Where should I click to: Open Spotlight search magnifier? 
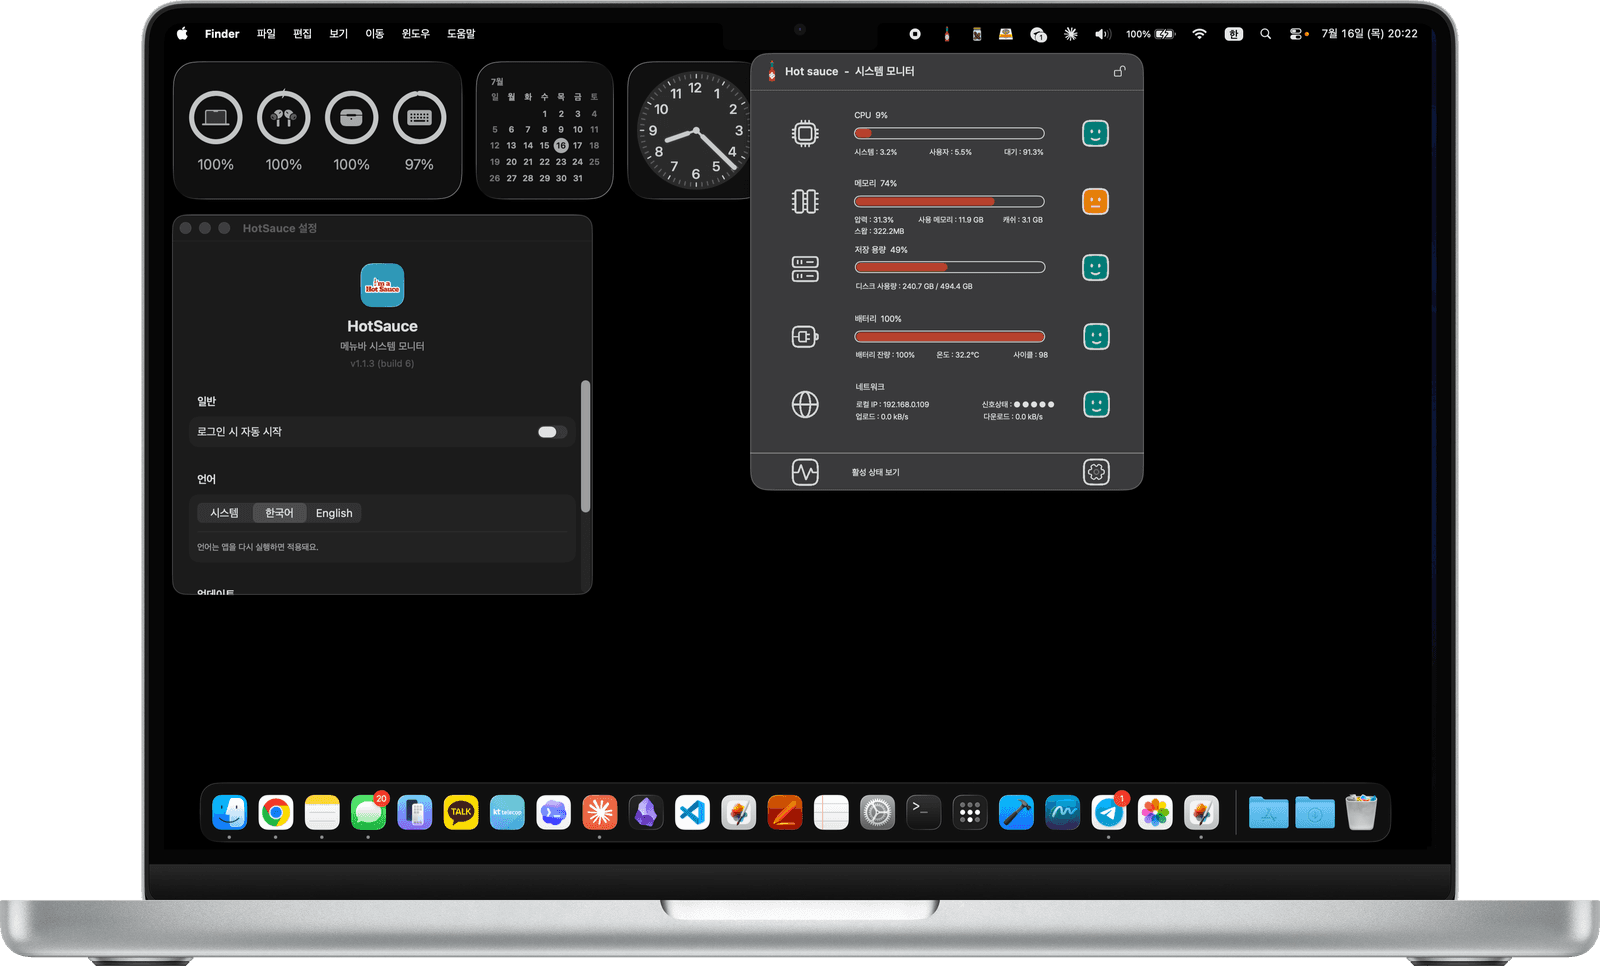[1266, 34]
